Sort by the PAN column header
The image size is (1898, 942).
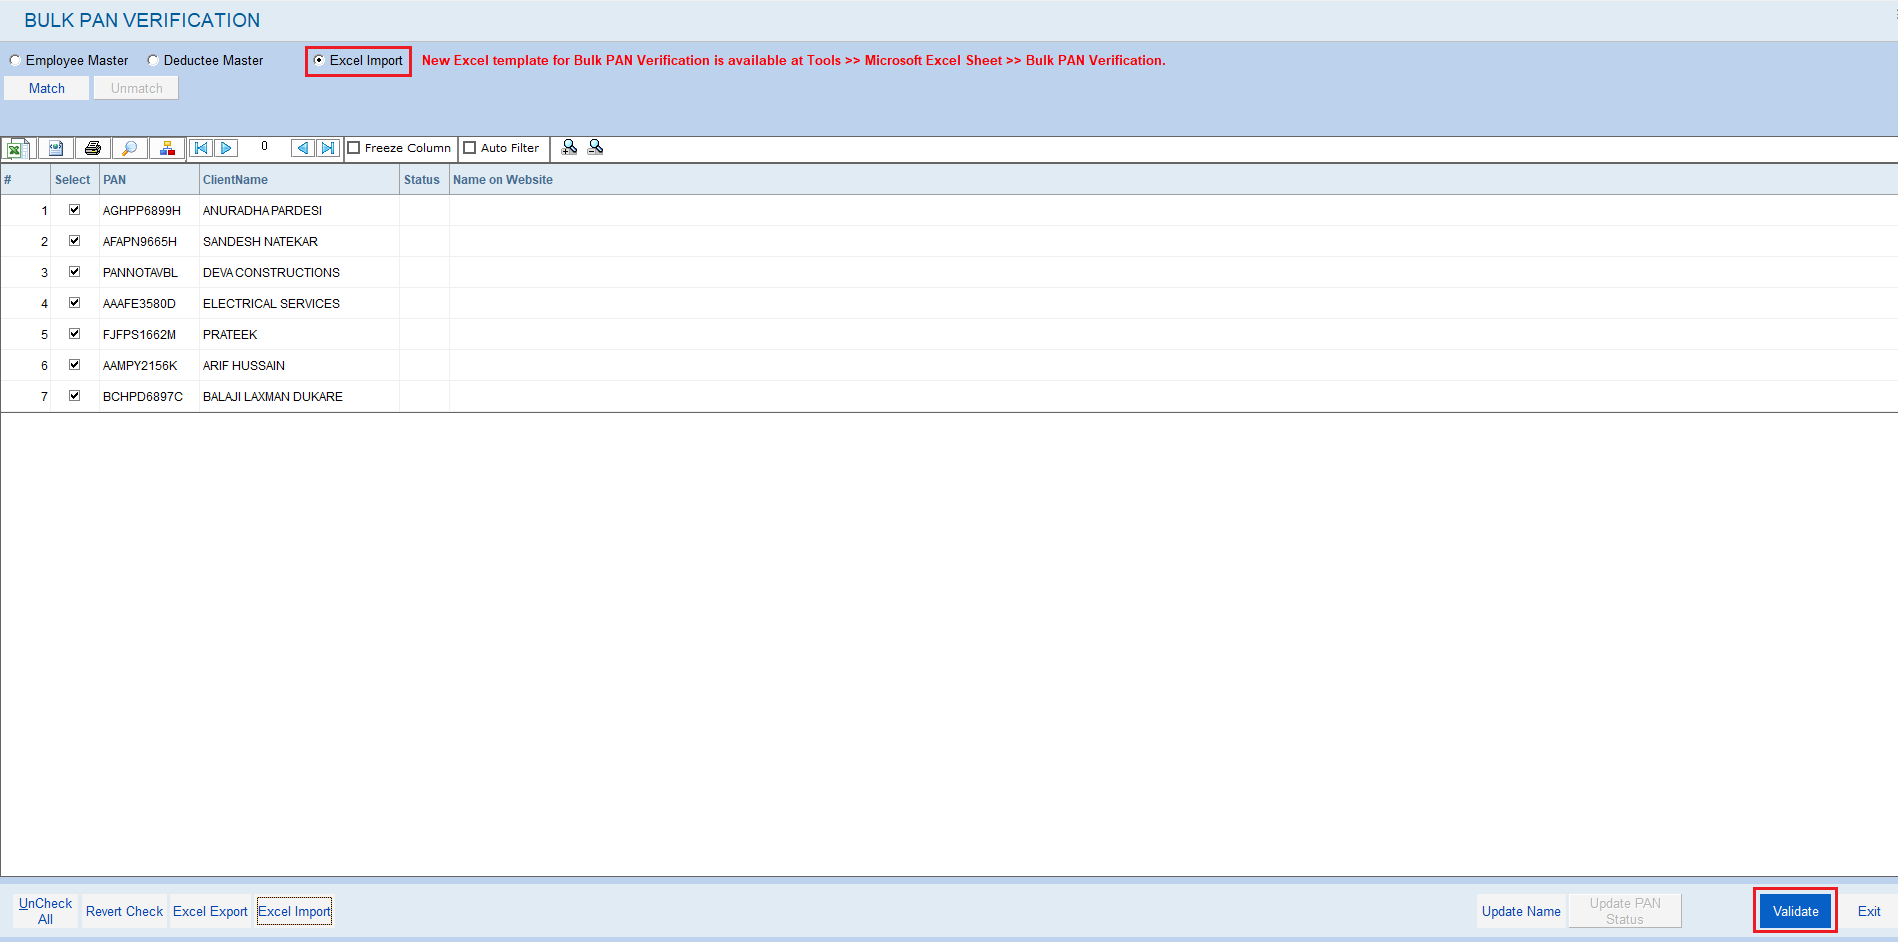click(x=149, y=180)
